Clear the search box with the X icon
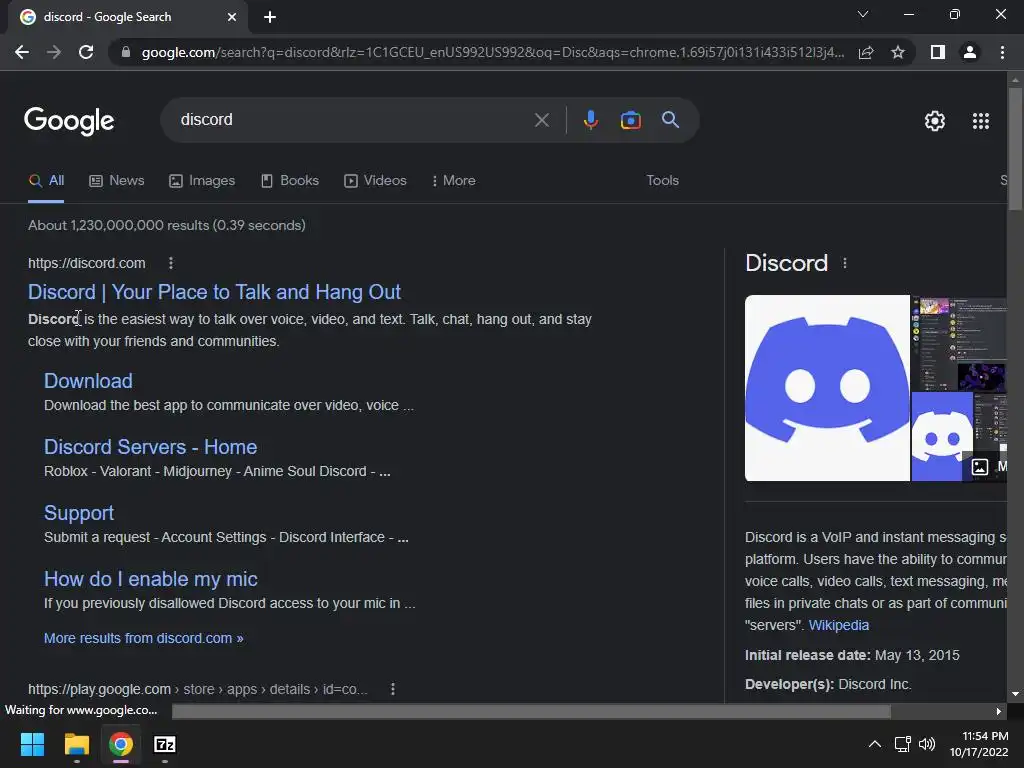The width and height of the screenshot is (1024, 768). tap(541, 120)
